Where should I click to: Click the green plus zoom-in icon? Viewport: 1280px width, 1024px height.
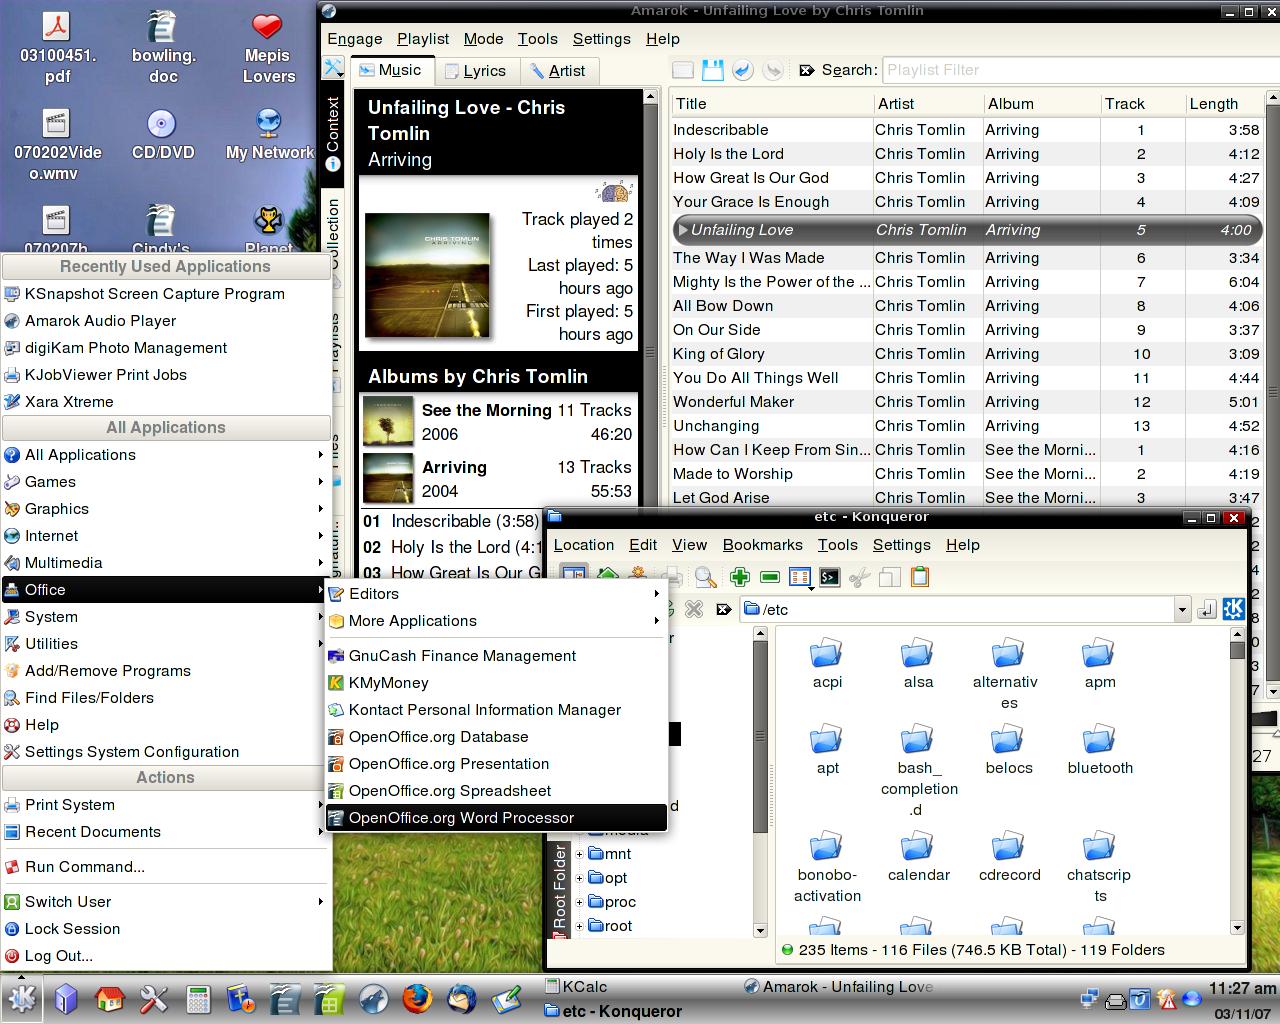[740, 577]
